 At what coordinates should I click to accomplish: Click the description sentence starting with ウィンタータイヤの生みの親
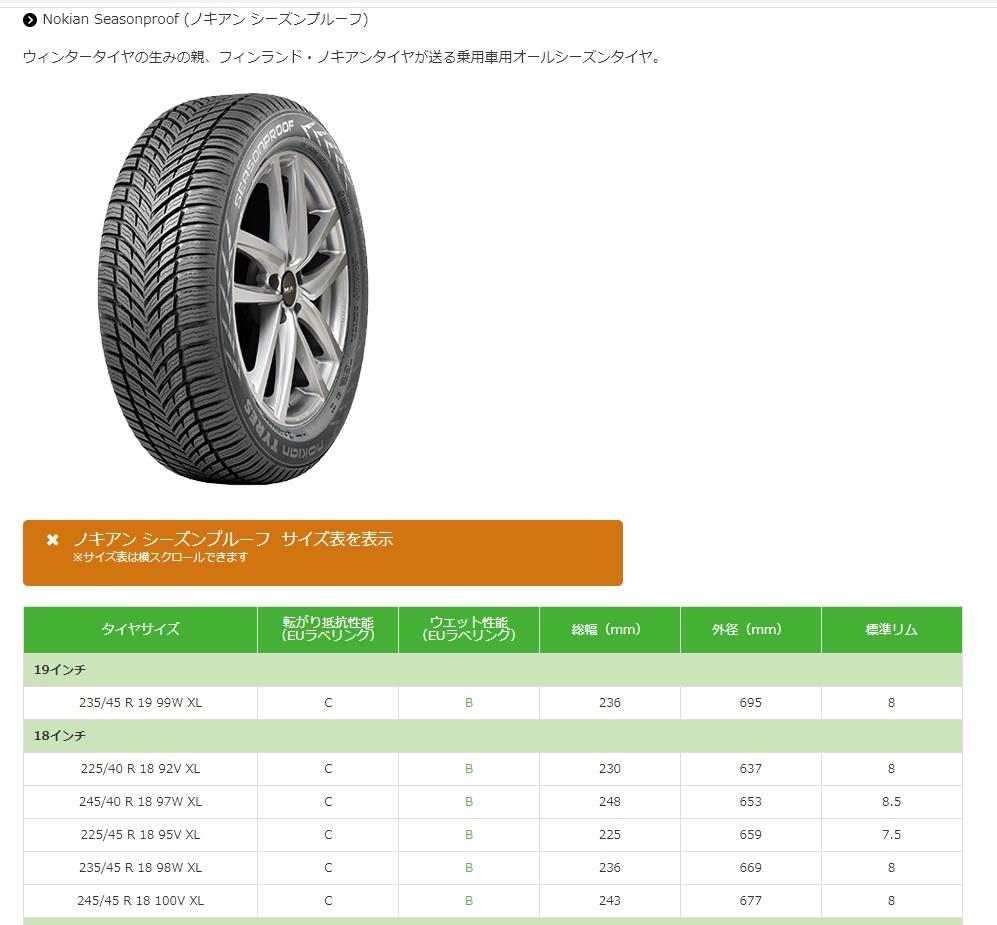344,57
